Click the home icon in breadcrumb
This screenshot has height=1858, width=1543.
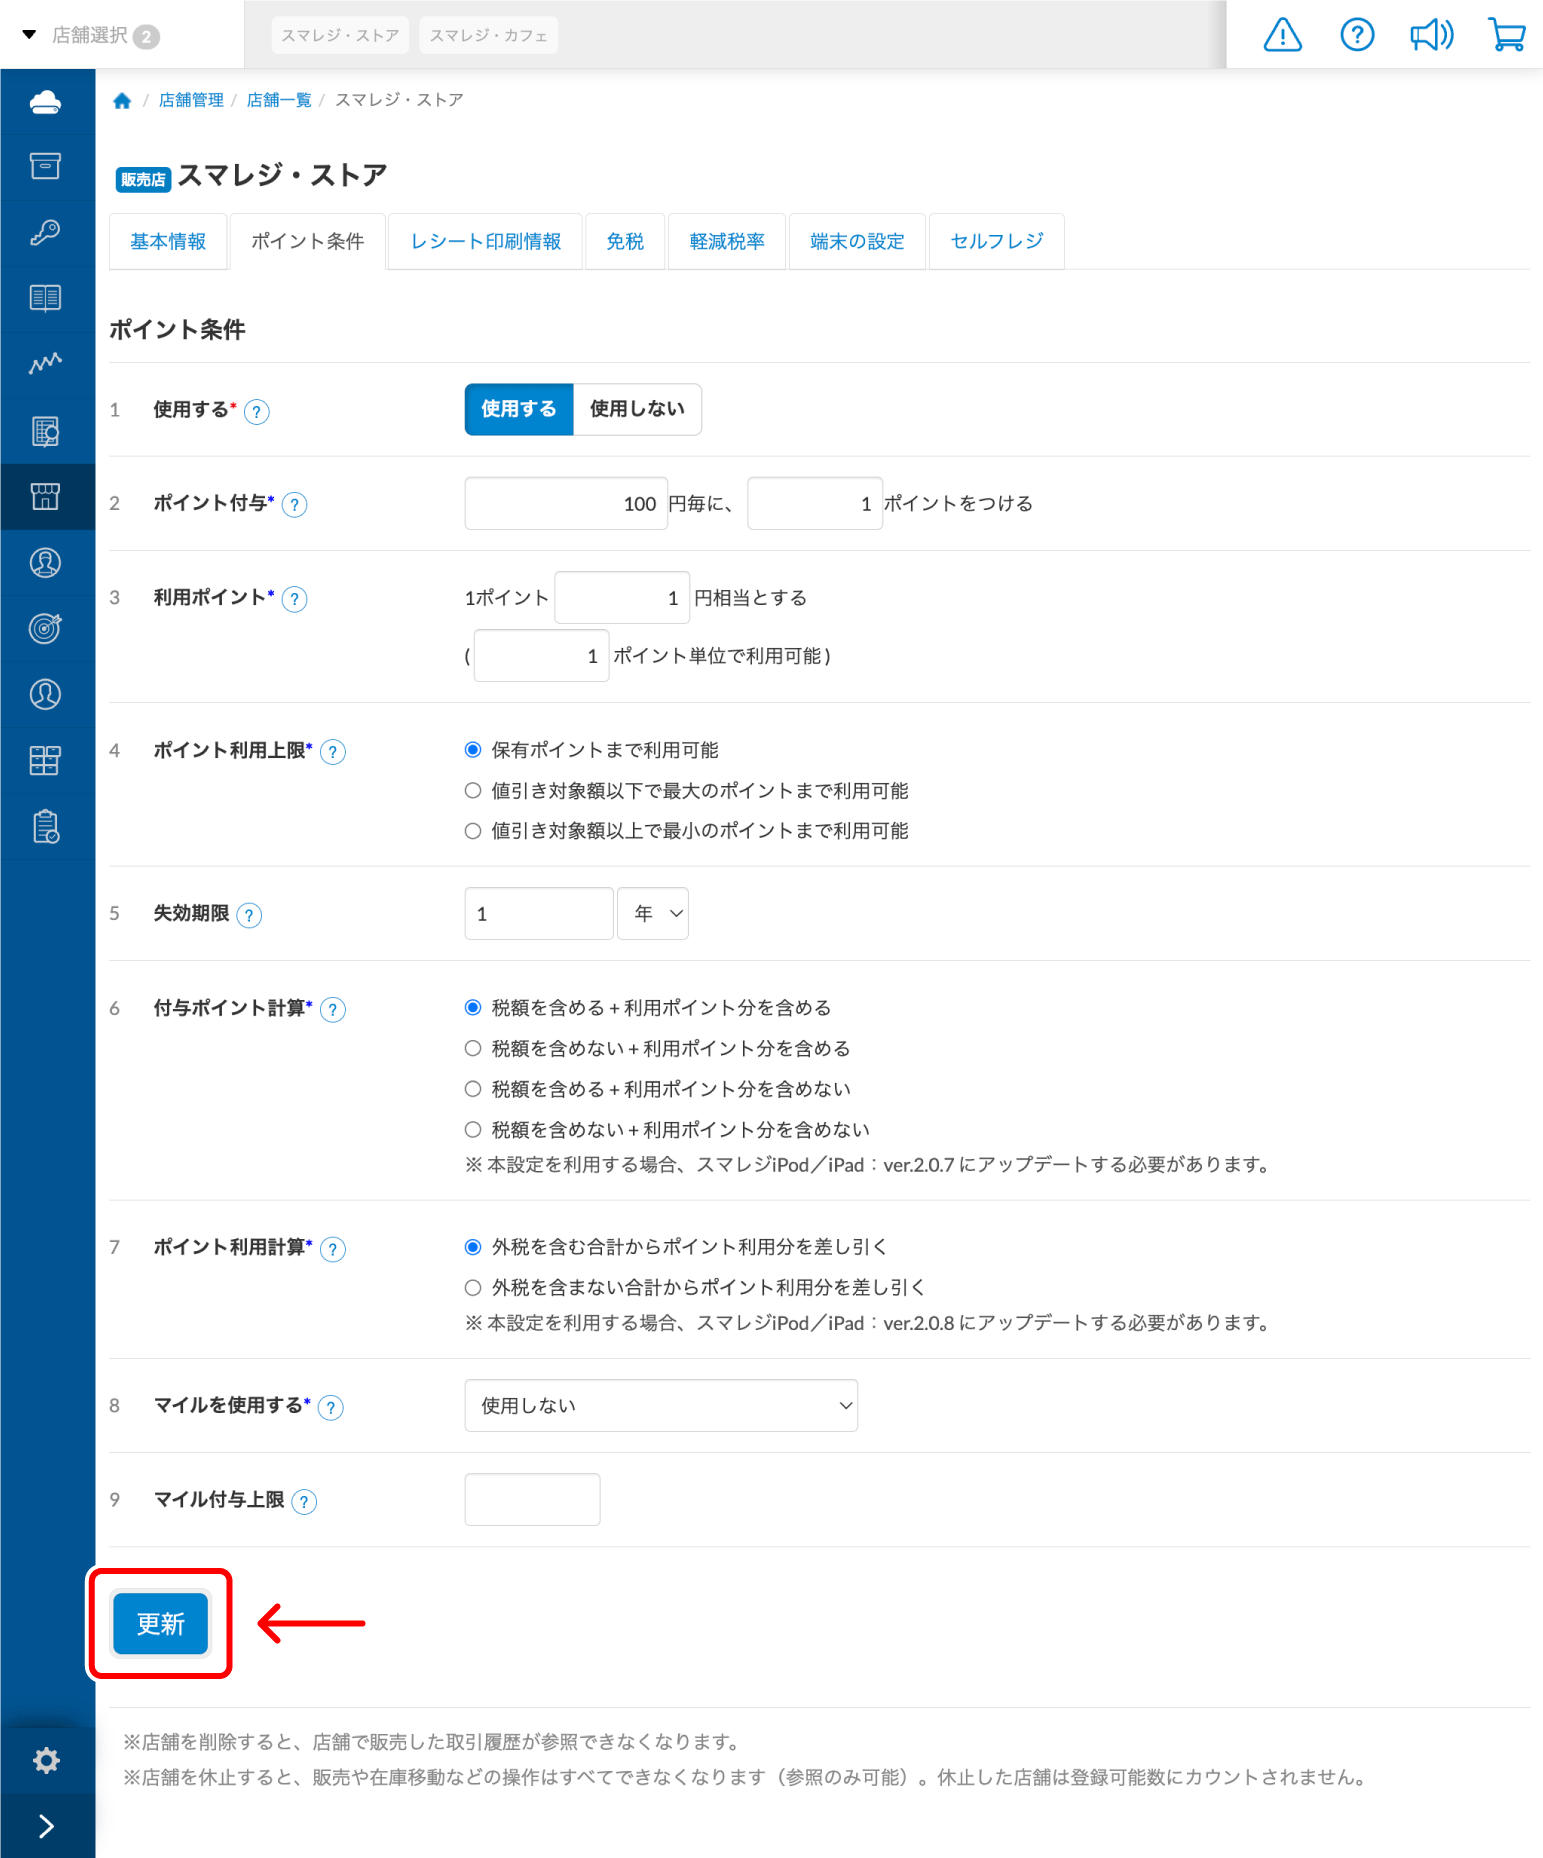122,100
